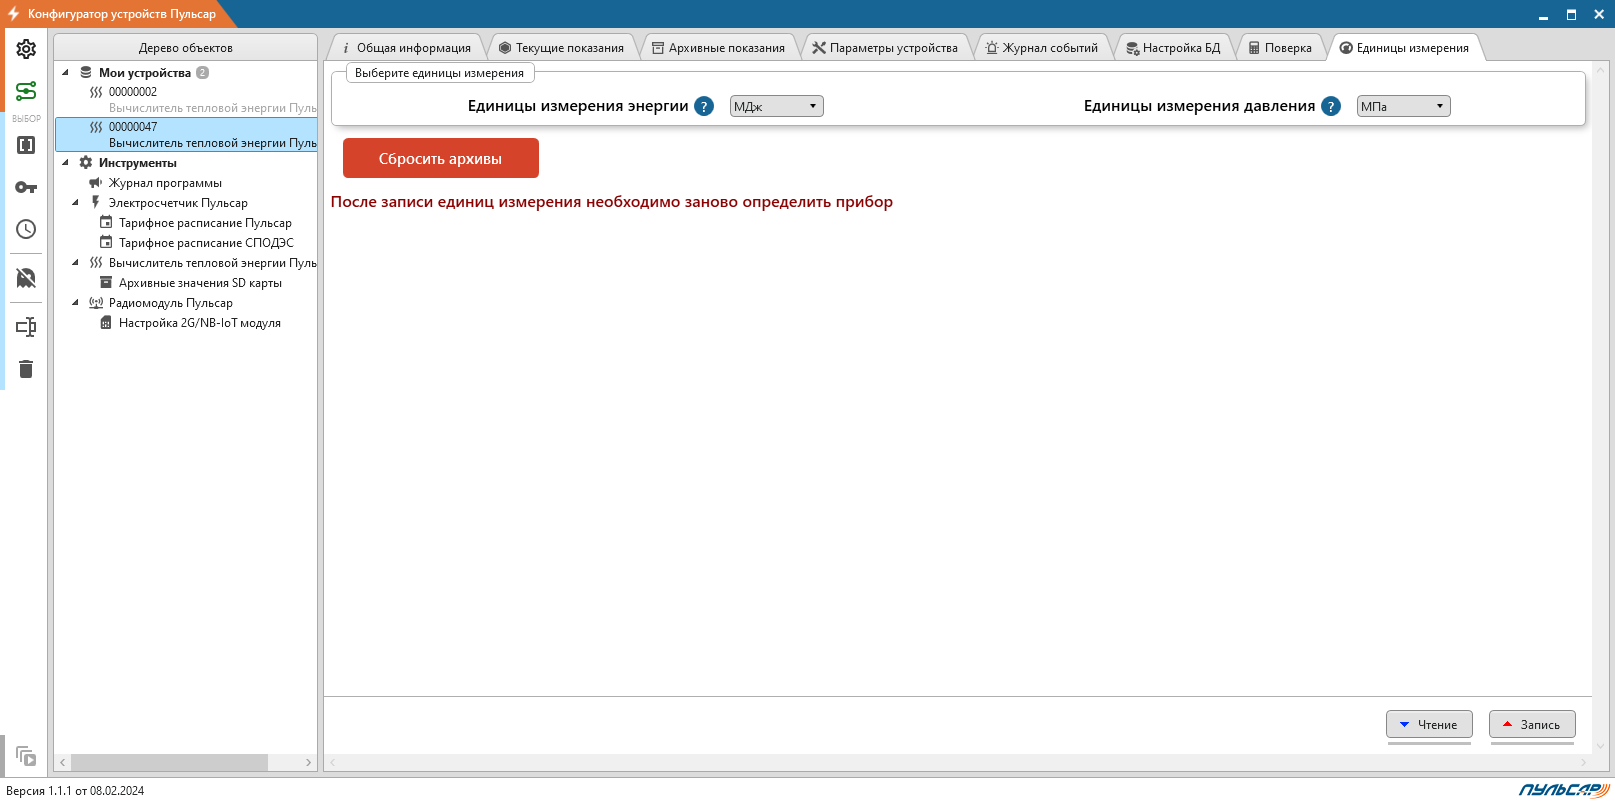The width and height of the screenshot is (1615, 803).
Task: Select the Единицы измерения tab
Action: coord(1404,48)
